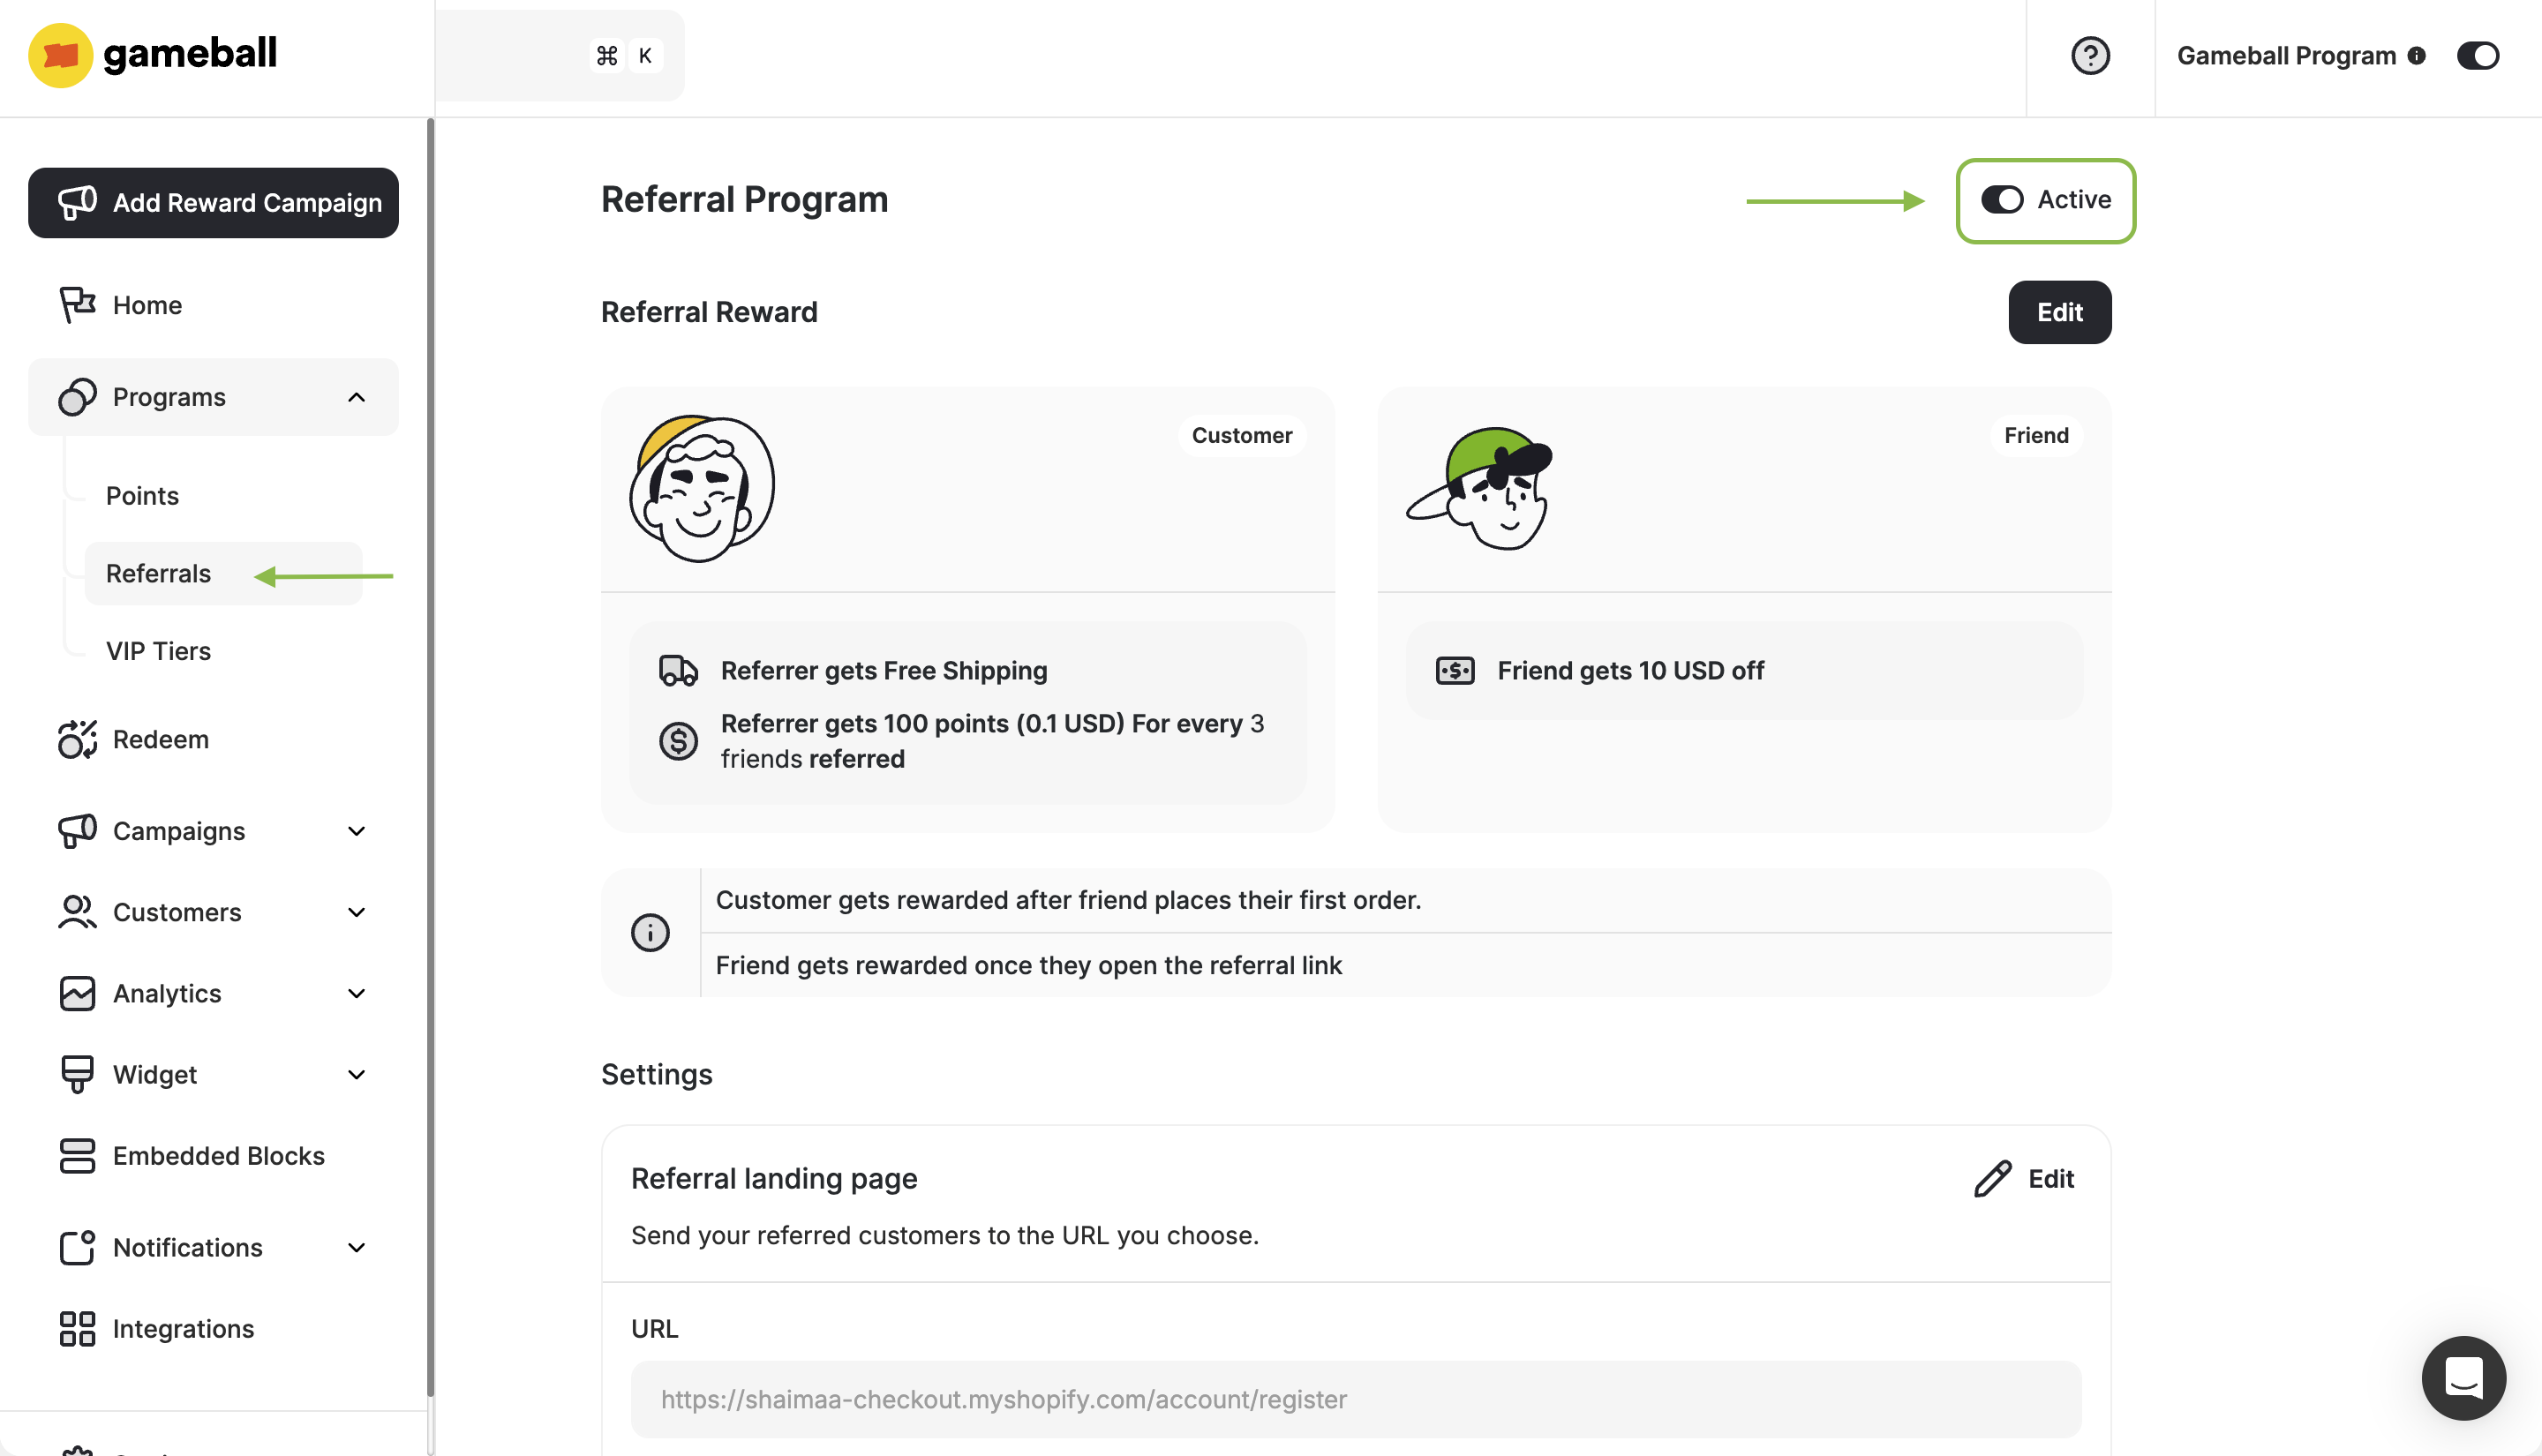Select the Redeem icon in the sidebar
The width and height of the screenshot is (2542, 1456).
click(76, 739)
